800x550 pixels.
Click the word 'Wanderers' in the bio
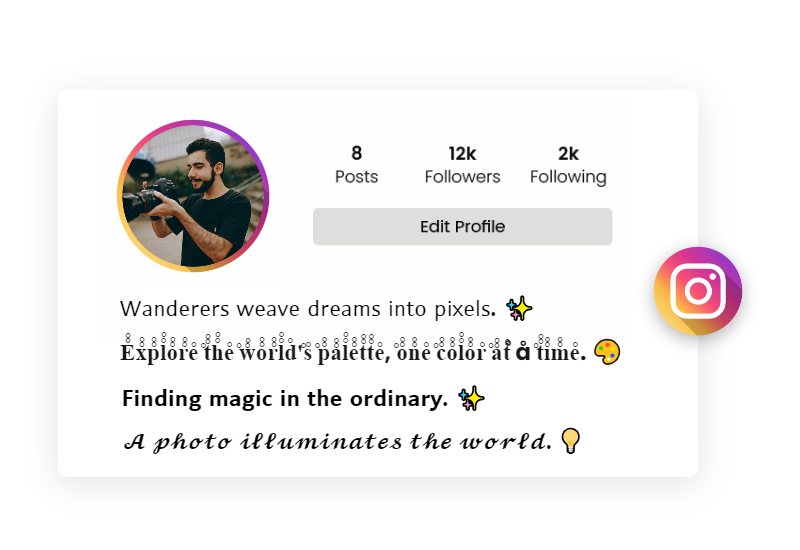pos(174,309)
